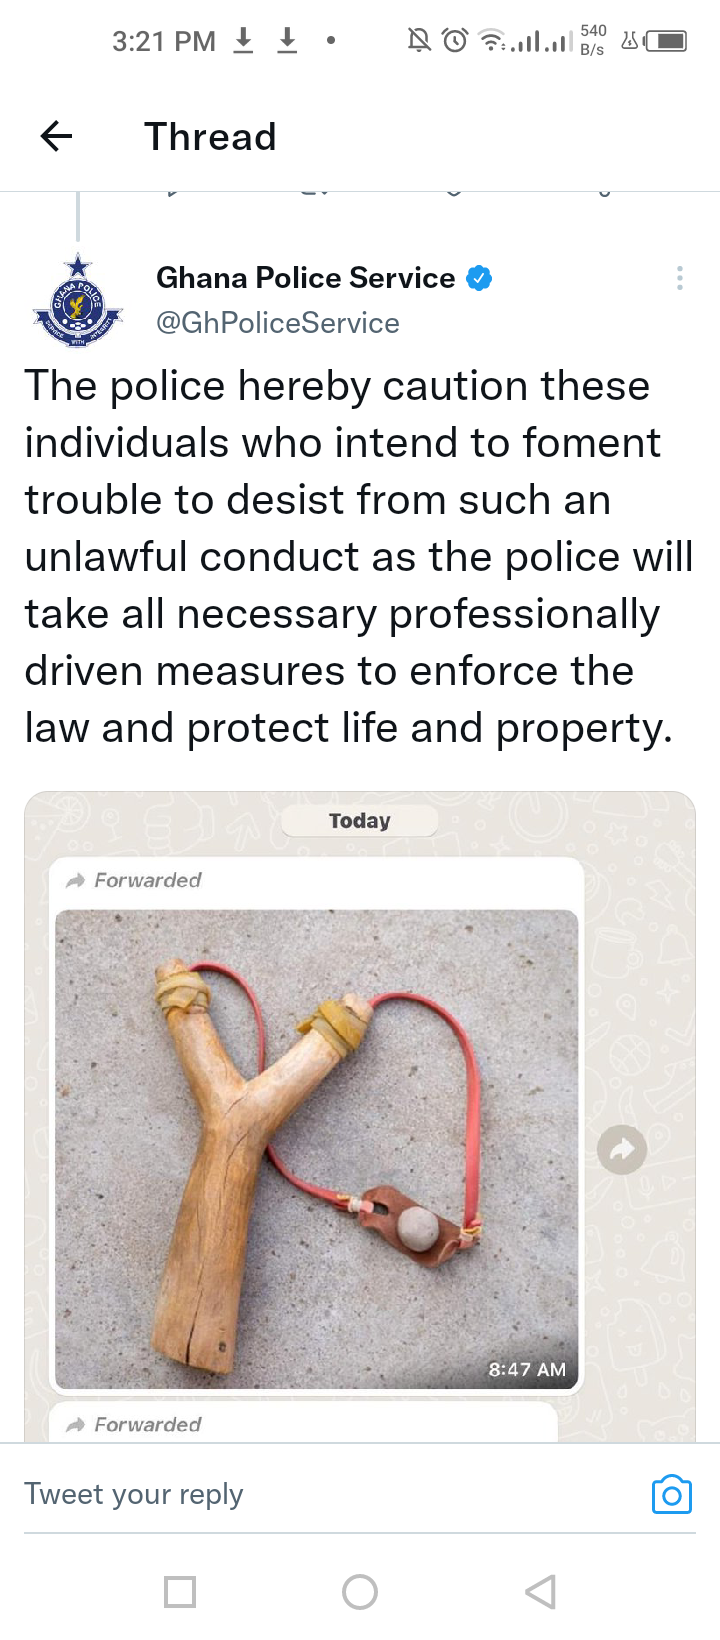Tap the Android recent apps square button
Image resolution: width=720 pixels, height=1640 pixels.
180,1591
